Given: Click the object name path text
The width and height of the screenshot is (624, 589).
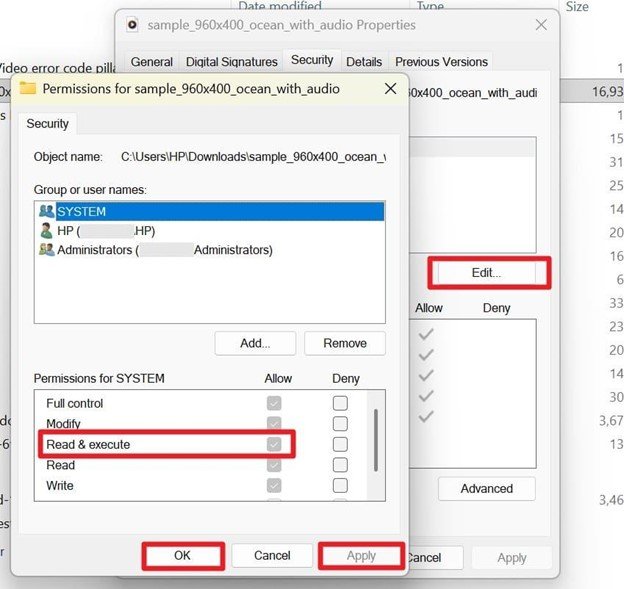Looking at the screenshot, I should click(253, 157).
